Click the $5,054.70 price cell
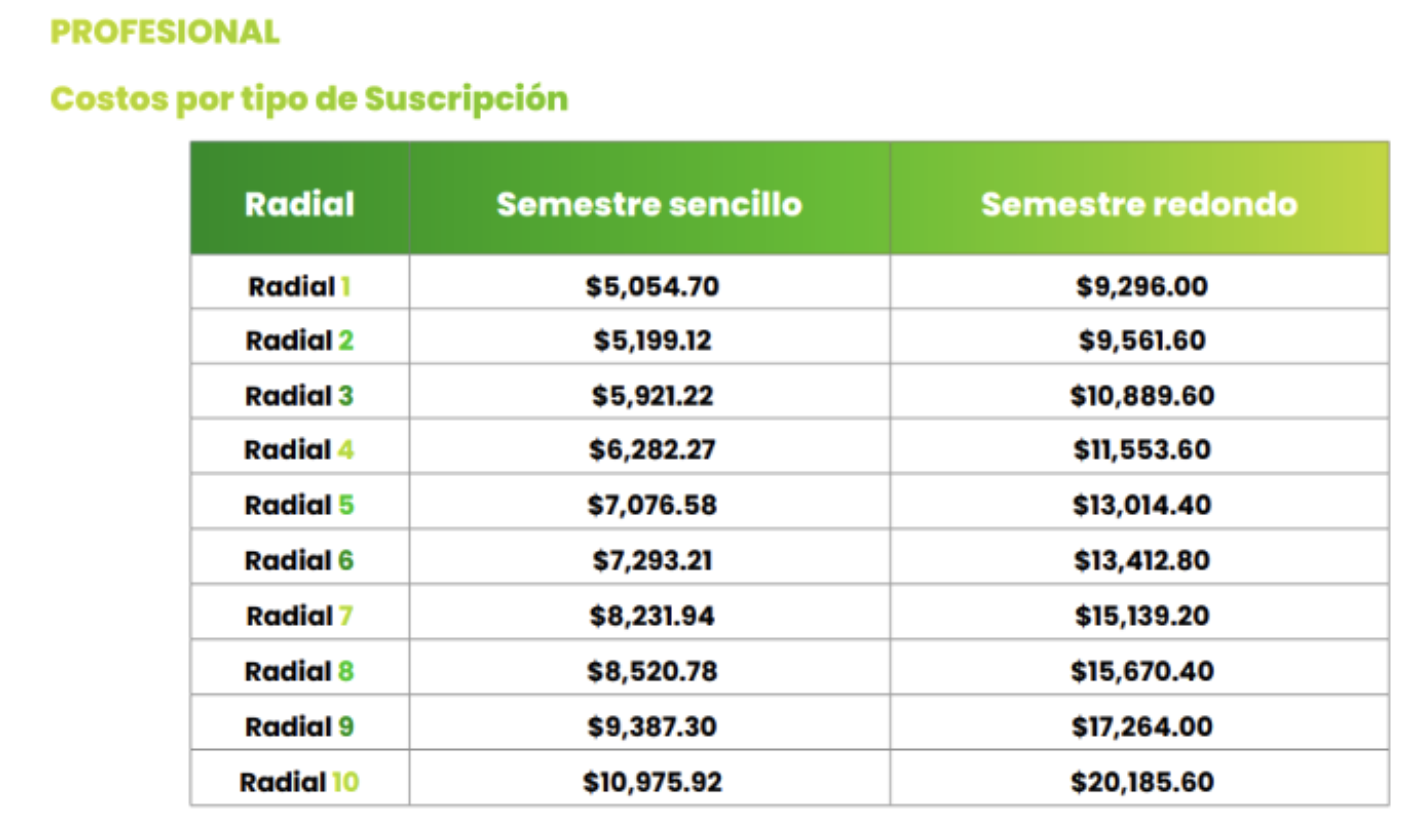The image size is (1428, 814). click(652, 287)
